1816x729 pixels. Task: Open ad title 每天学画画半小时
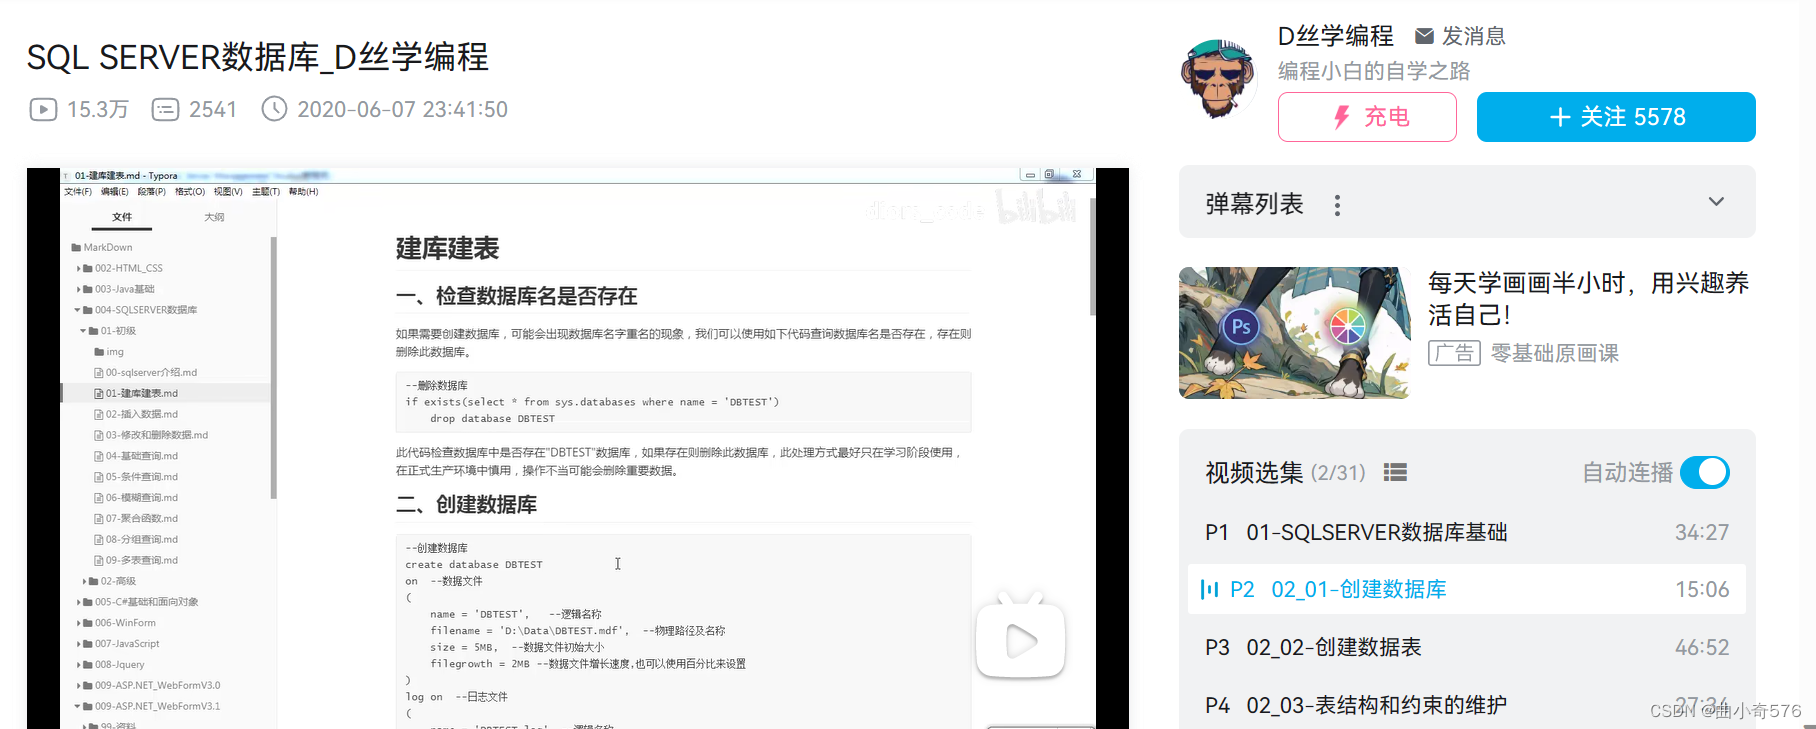(x=1589, y=299)
